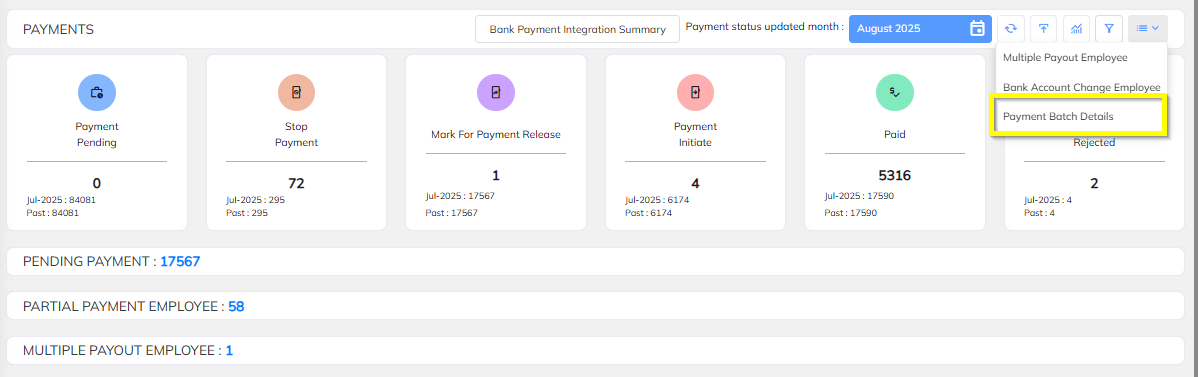Click partial payment employee count 58
The image size is (1198, 377).
[236, 307]
